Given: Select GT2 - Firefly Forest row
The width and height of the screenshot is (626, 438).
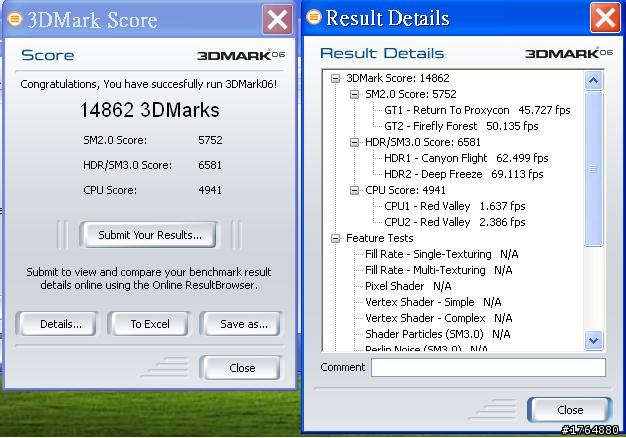Looking at the screenshot, I should point(461,126).
